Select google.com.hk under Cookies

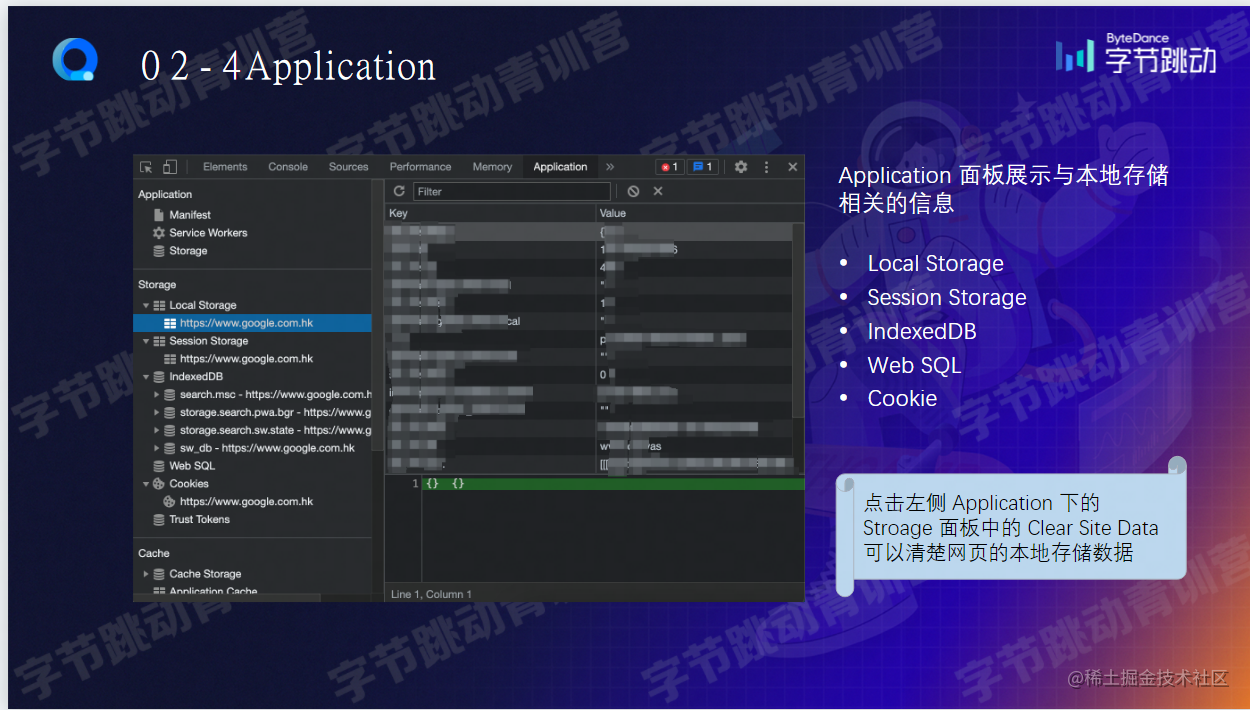[246, 502]
